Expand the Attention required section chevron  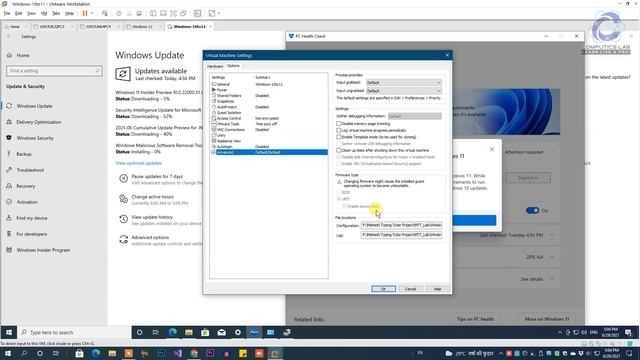click(x=552, y=152)
